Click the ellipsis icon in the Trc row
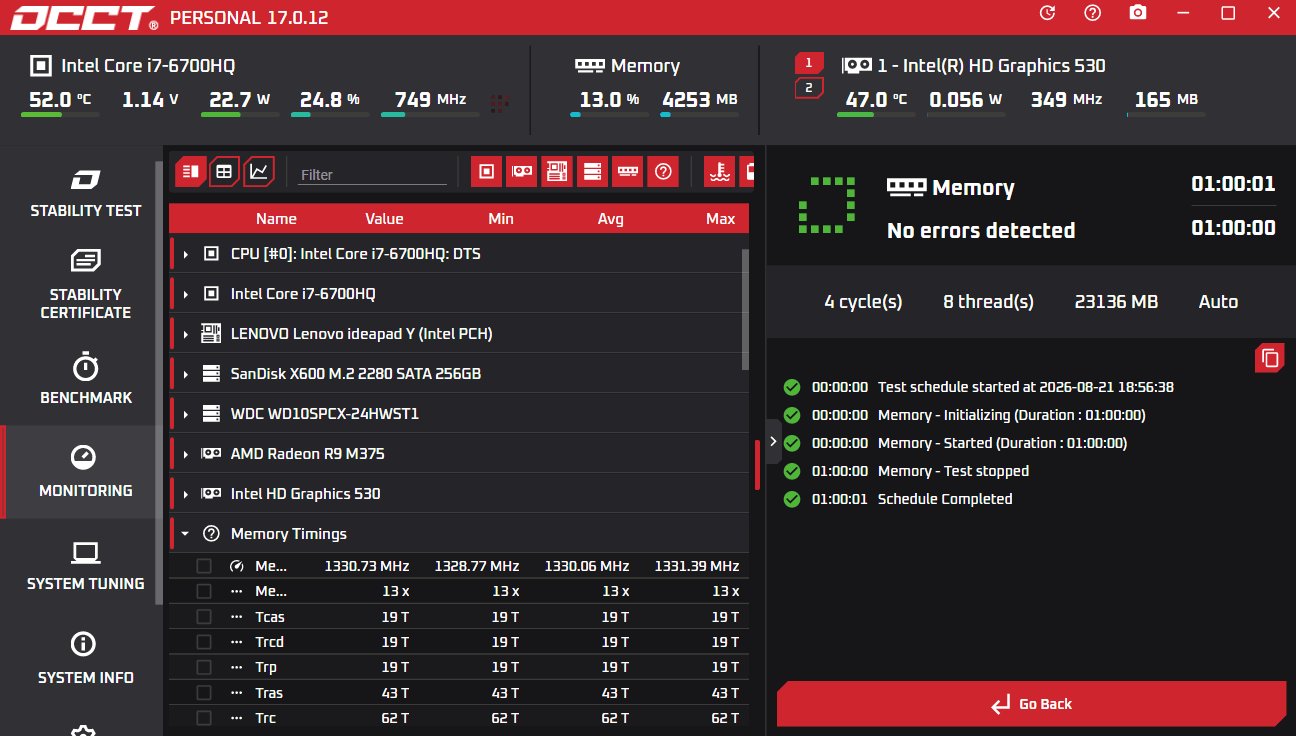1296x736 pixels. coord(237,718)
